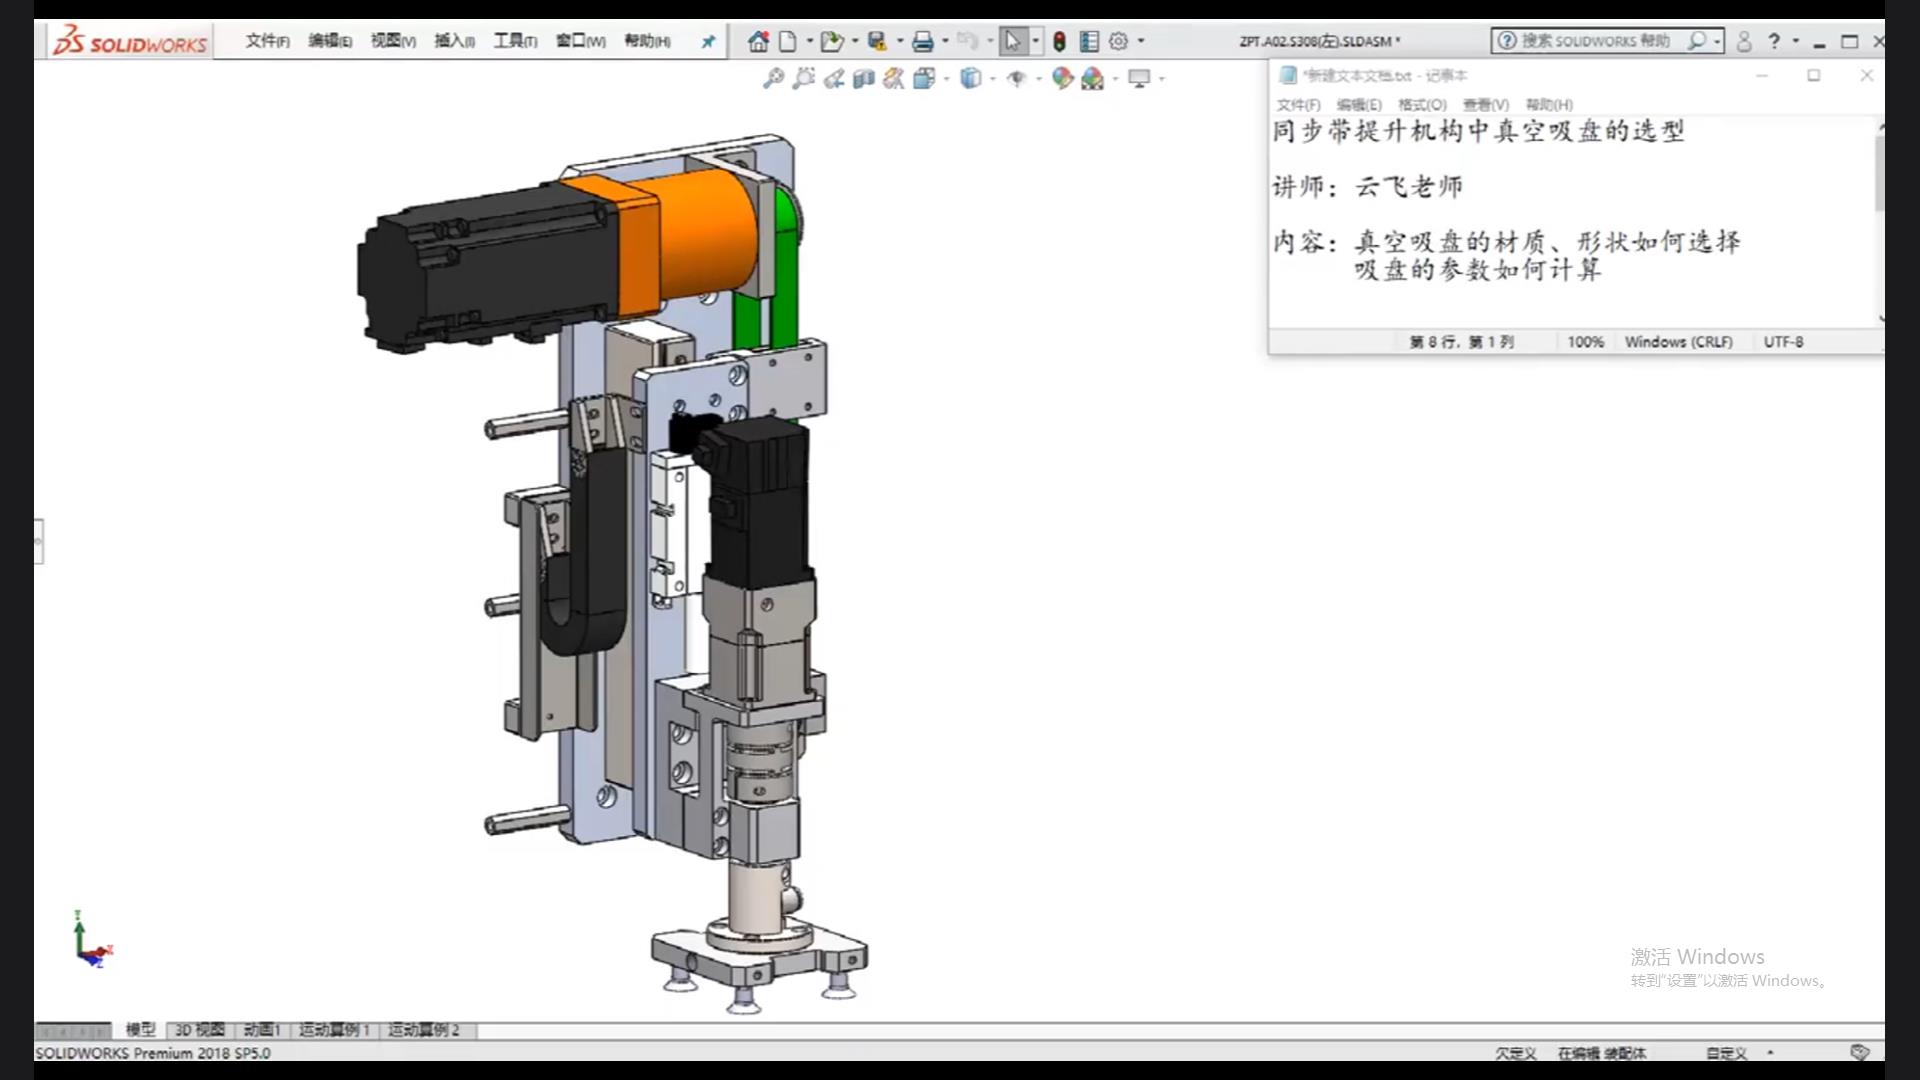The image size is (1920, 1080).
Task: Toggle the Section View icon
Action: [864, 78]
